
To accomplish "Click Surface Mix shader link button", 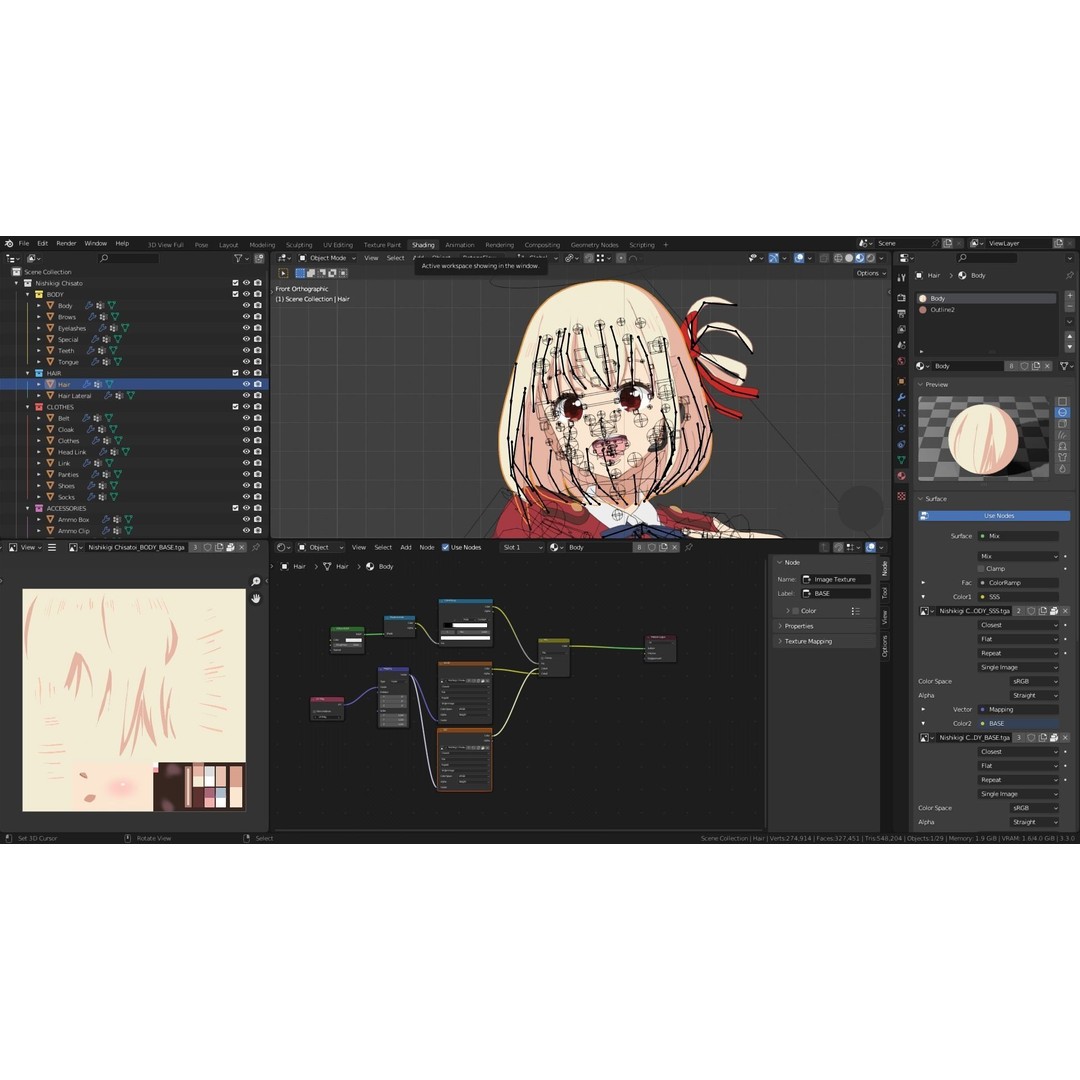I will pos(1018,536).
